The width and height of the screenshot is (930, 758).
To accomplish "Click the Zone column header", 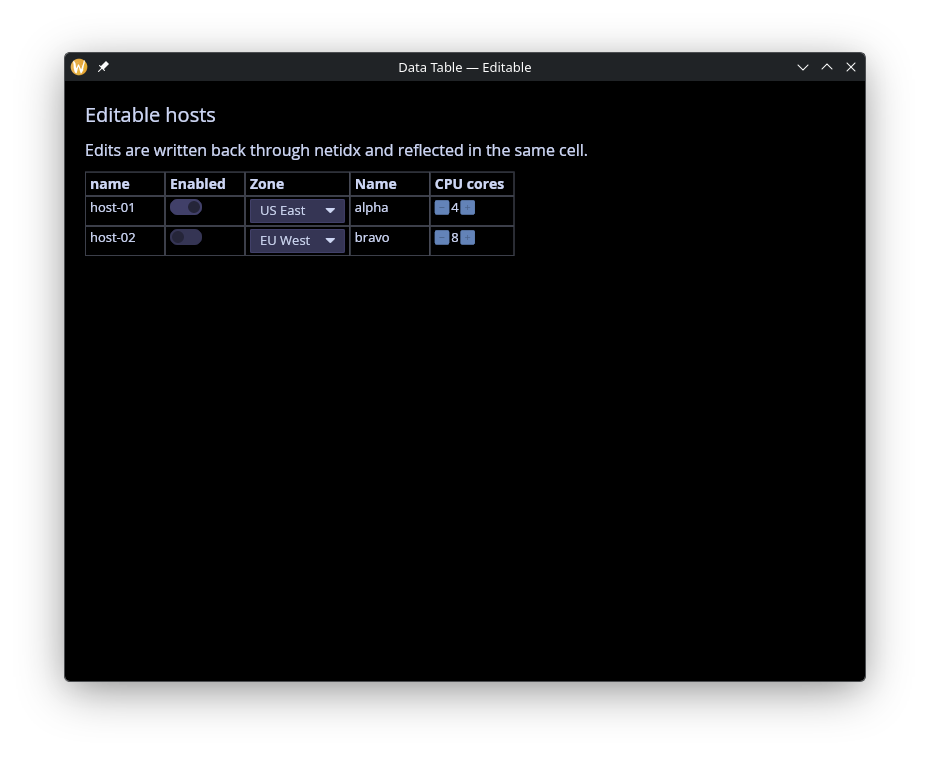I will coord(267,184).
